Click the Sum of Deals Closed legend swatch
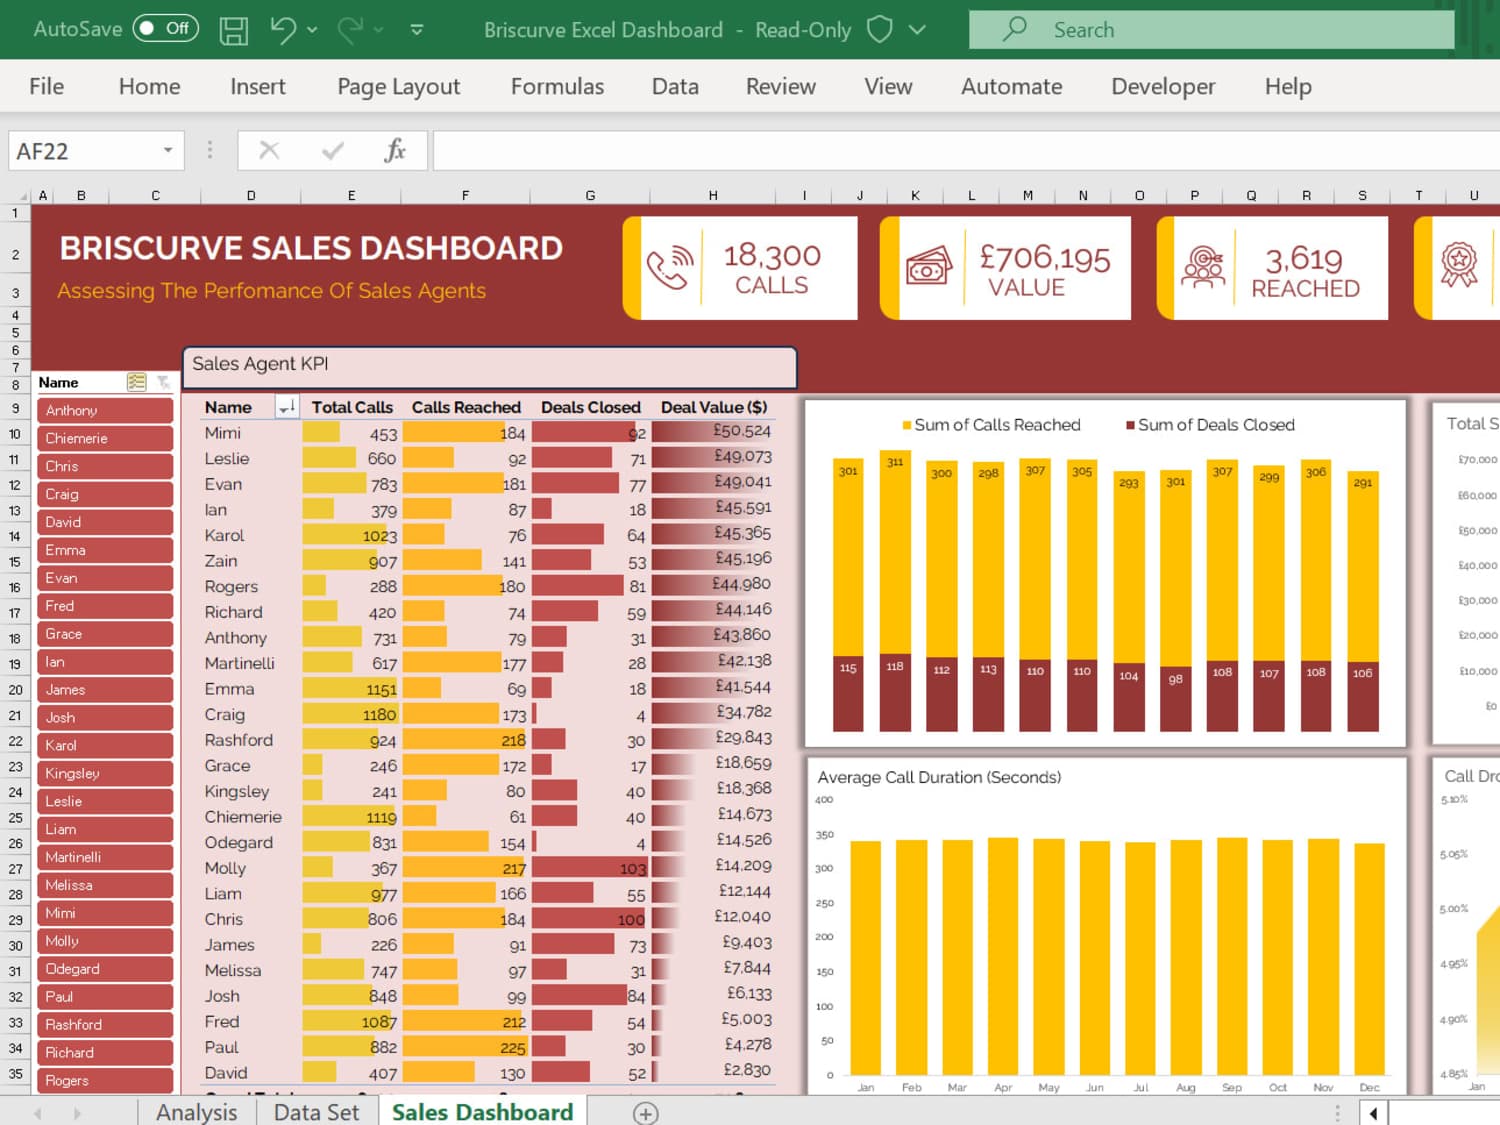The width and height of the screenshot is (1500, 1125). (1130, 425)
